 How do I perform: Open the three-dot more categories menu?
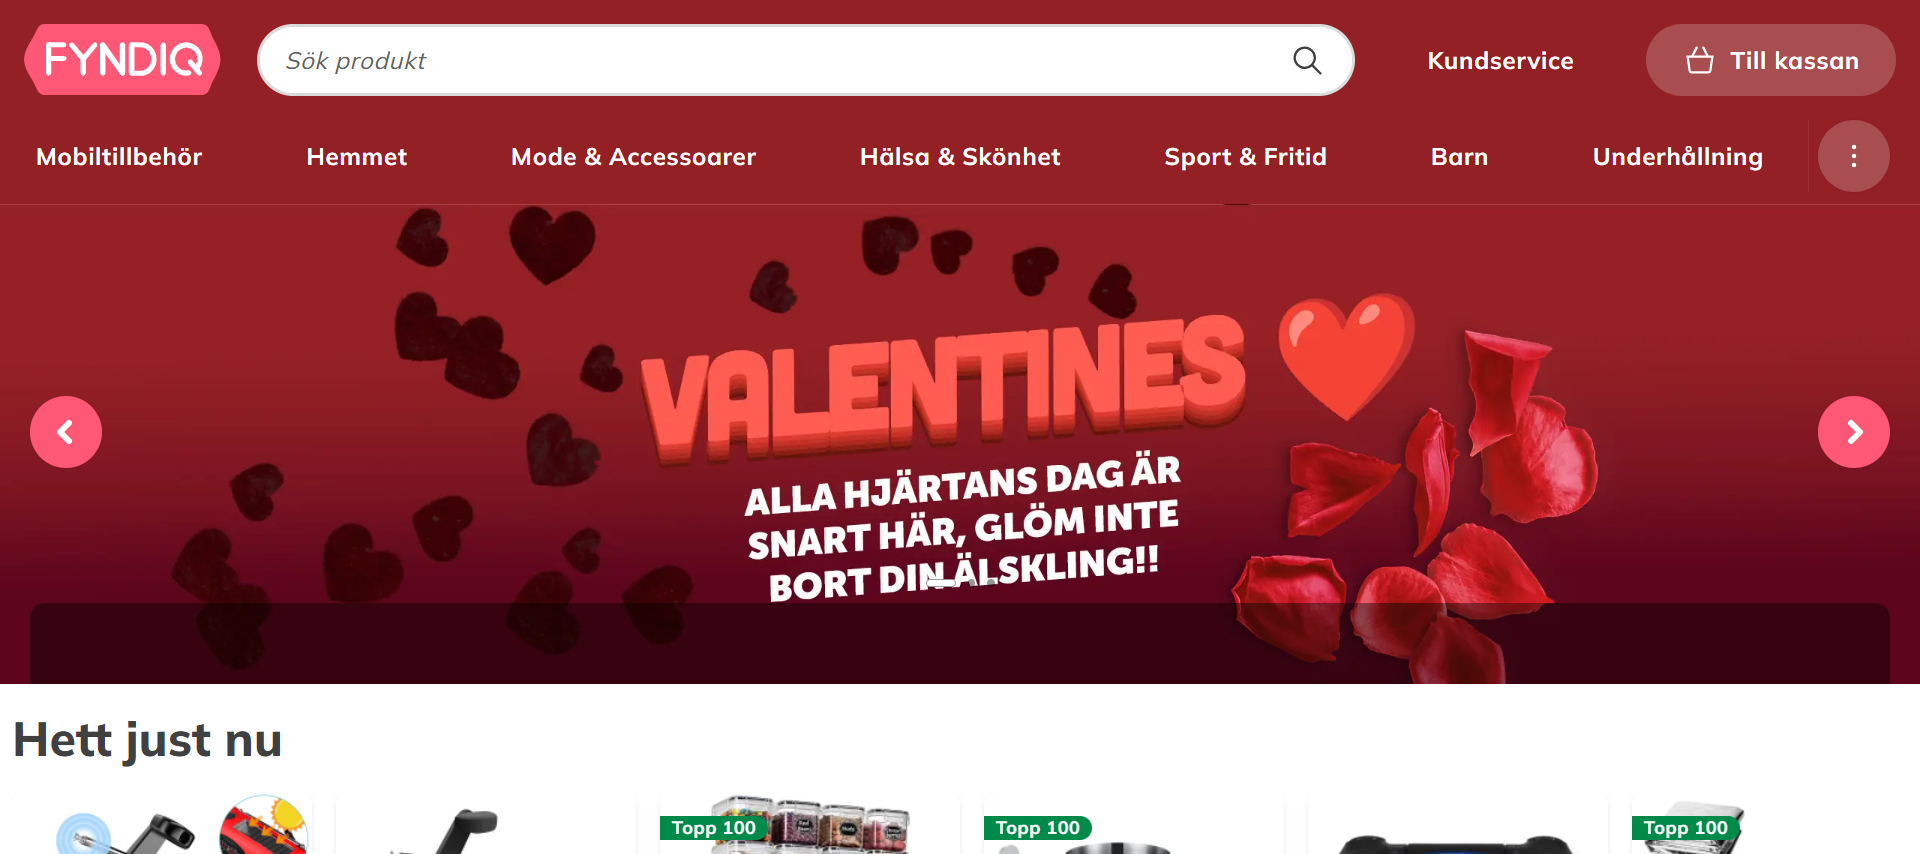pos(1853,156)
